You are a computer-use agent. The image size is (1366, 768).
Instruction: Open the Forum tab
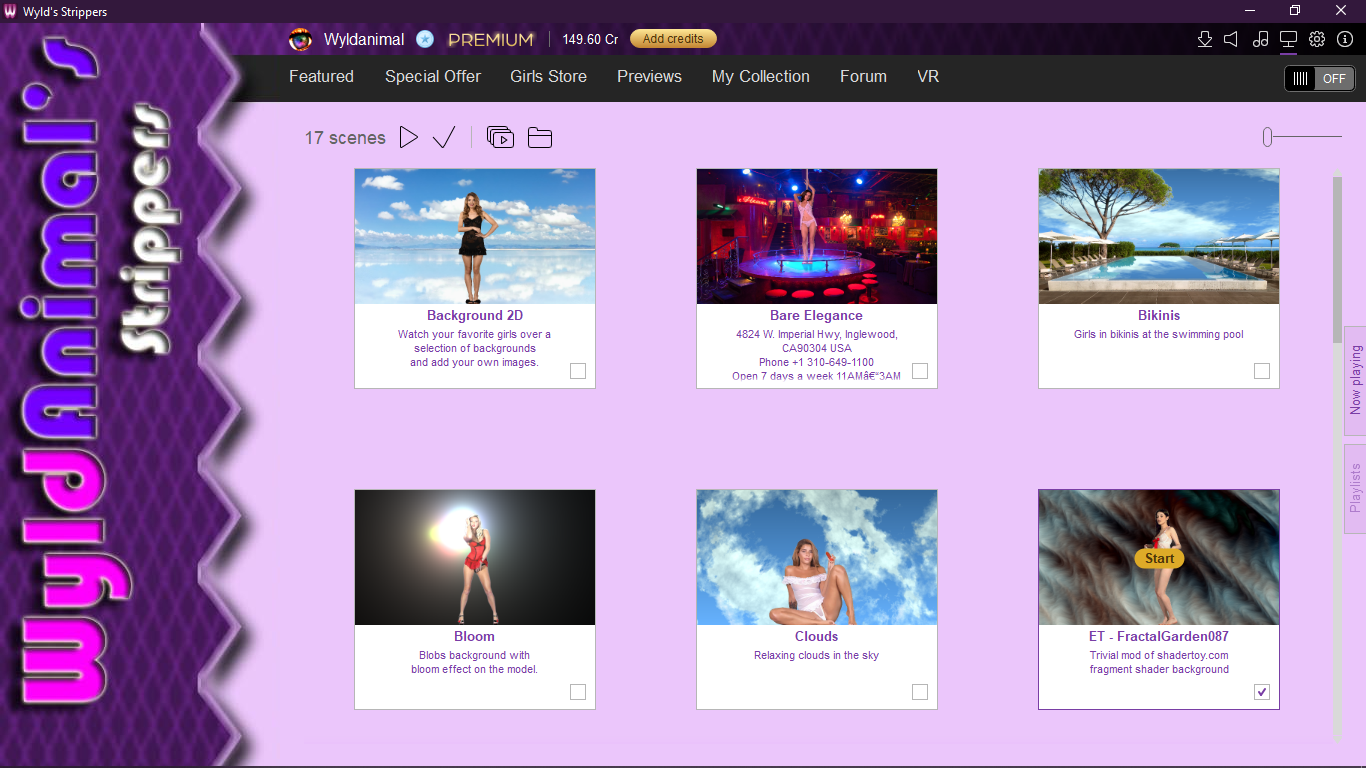pyautogui.click(x=863, y=77)
